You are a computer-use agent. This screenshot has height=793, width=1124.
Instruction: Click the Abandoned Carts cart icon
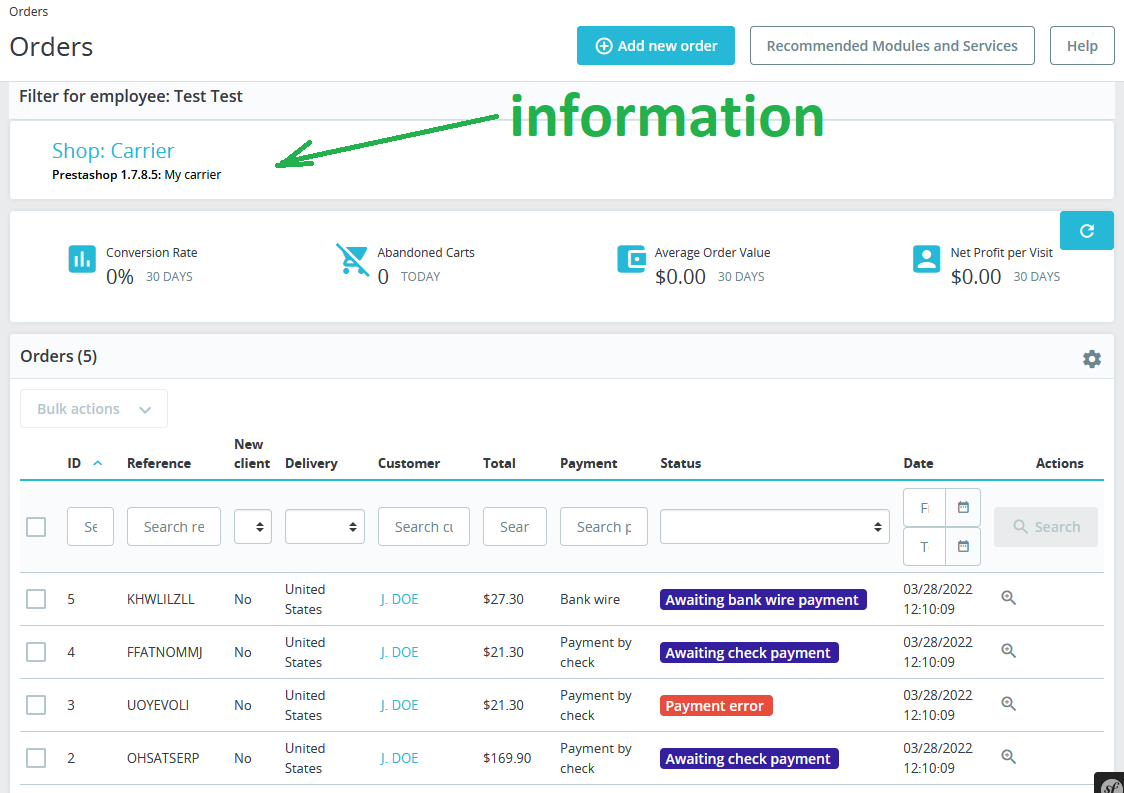click(x=352, y=259)
